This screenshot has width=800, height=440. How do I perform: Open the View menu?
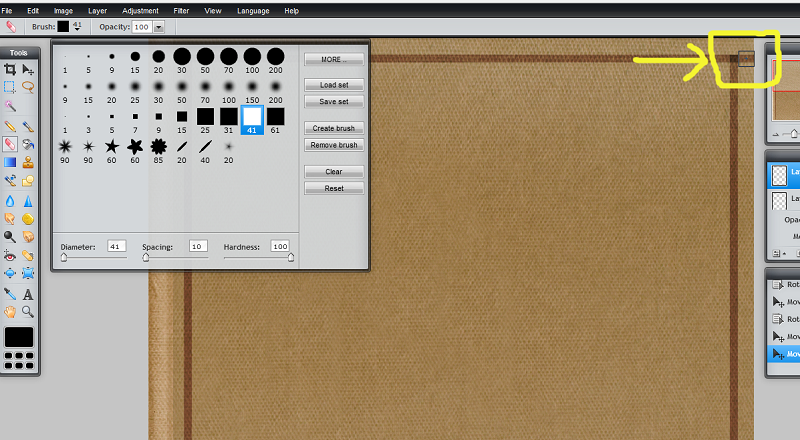(x=213, y=10)
